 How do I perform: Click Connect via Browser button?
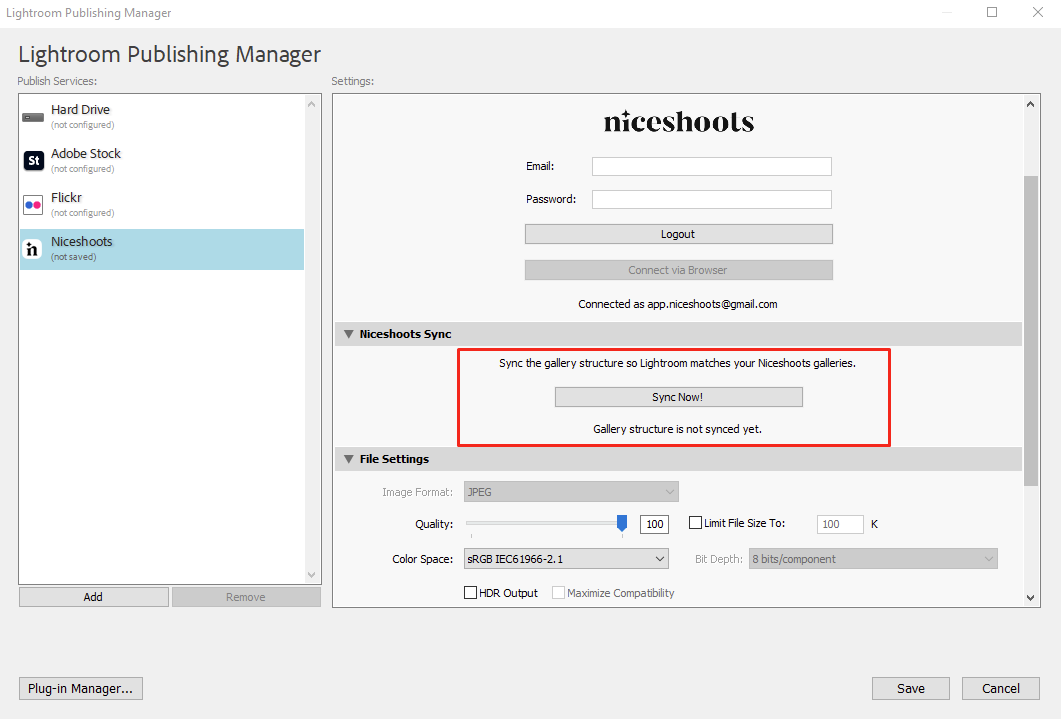679,270
